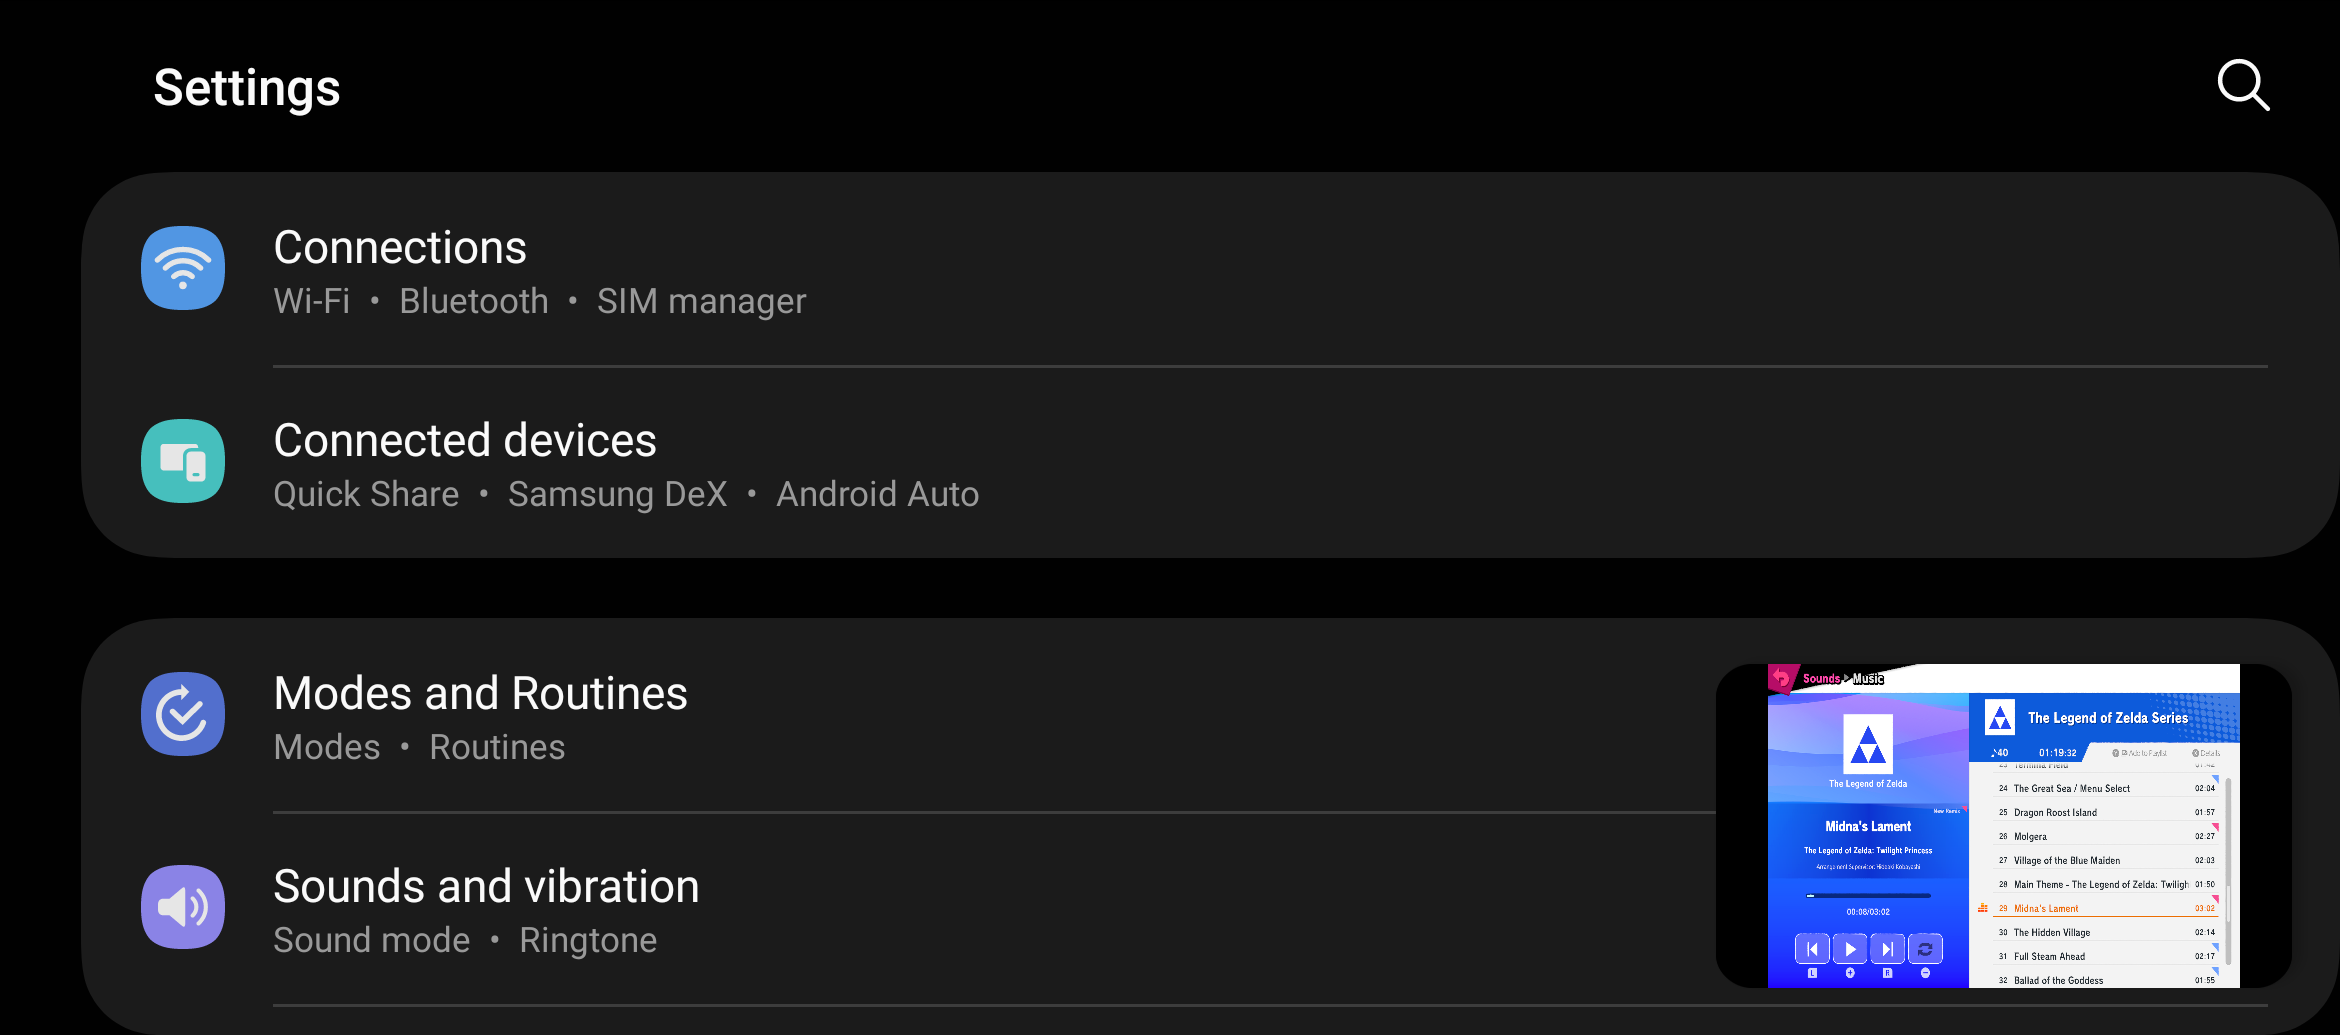This screenshot has height=1035, width=2340.
Task: Go to the previous track
Action: (x=1812, y=949)
